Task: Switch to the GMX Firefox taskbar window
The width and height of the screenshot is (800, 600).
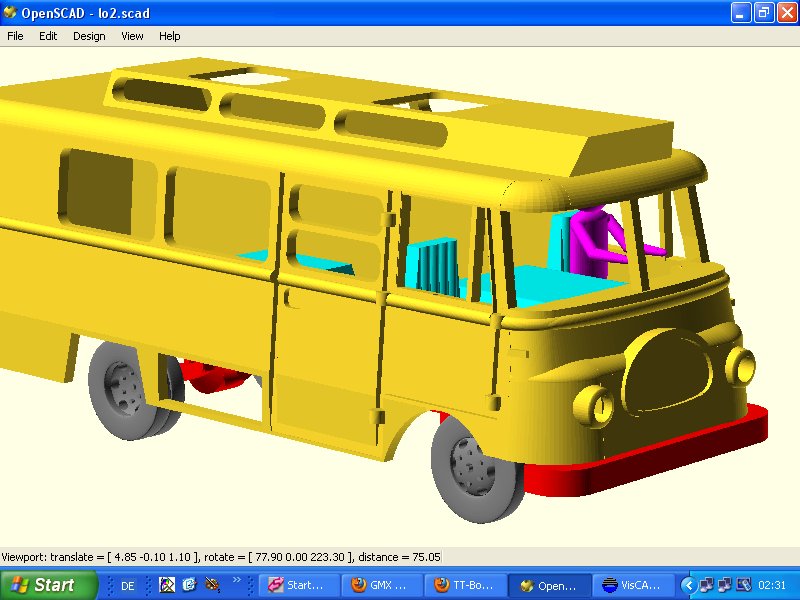Action: click(x=382, y=586)
